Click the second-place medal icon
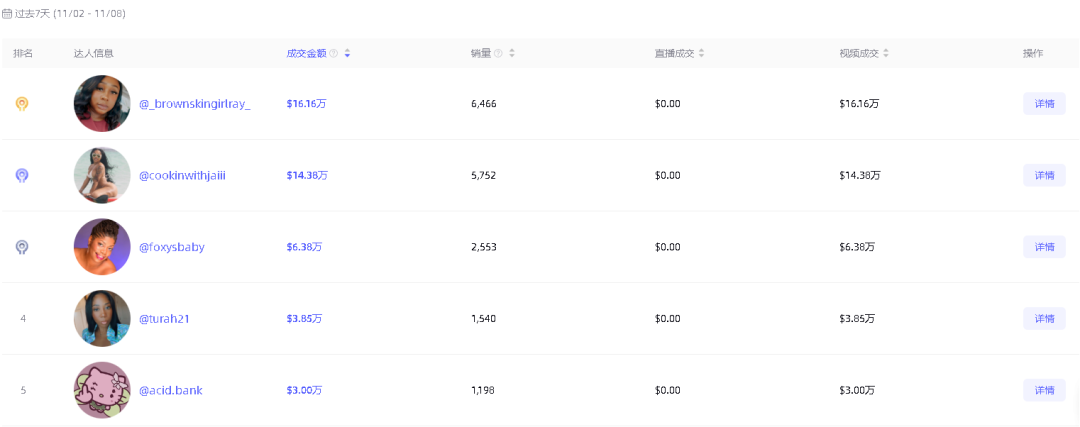 pos(22,175)
